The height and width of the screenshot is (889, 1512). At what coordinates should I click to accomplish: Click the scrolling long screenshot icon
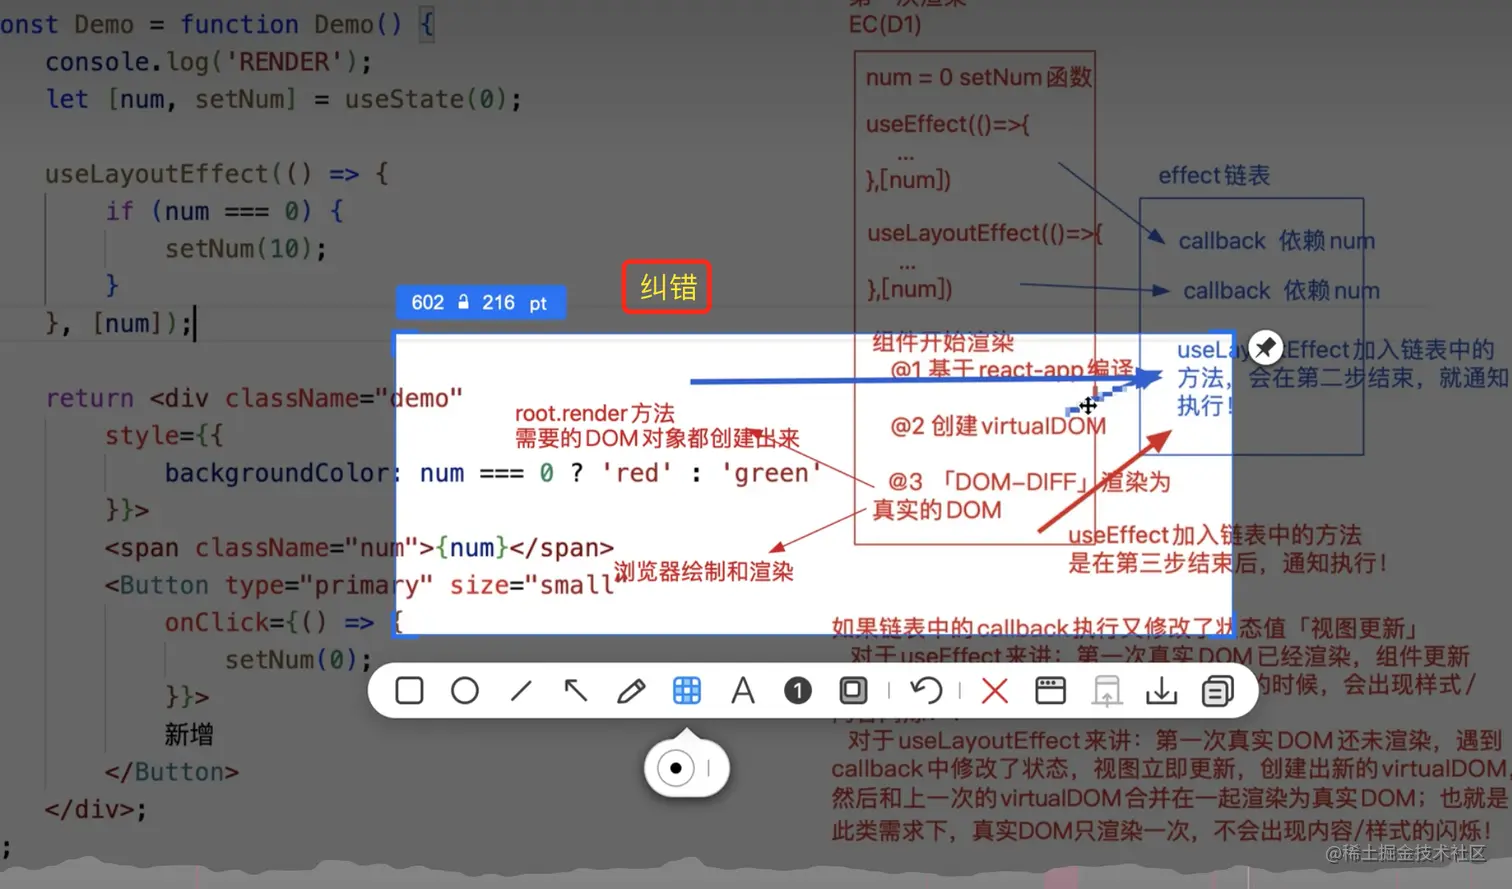(1106, 691)
